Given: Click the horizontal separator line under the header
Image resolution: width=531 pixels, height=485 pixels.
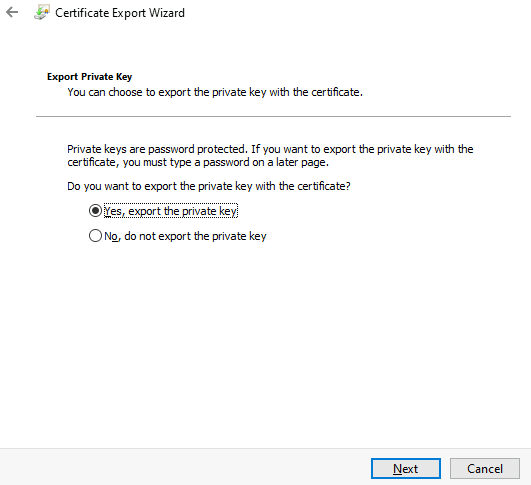Looking at the screenshot, I should pos(273,117).
